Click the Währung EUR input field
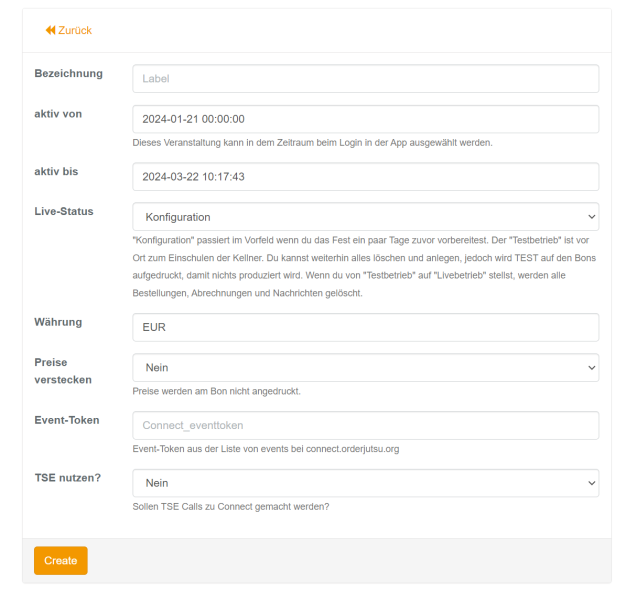626x600 pixels. pyautogui.click(x=365, y=327)
